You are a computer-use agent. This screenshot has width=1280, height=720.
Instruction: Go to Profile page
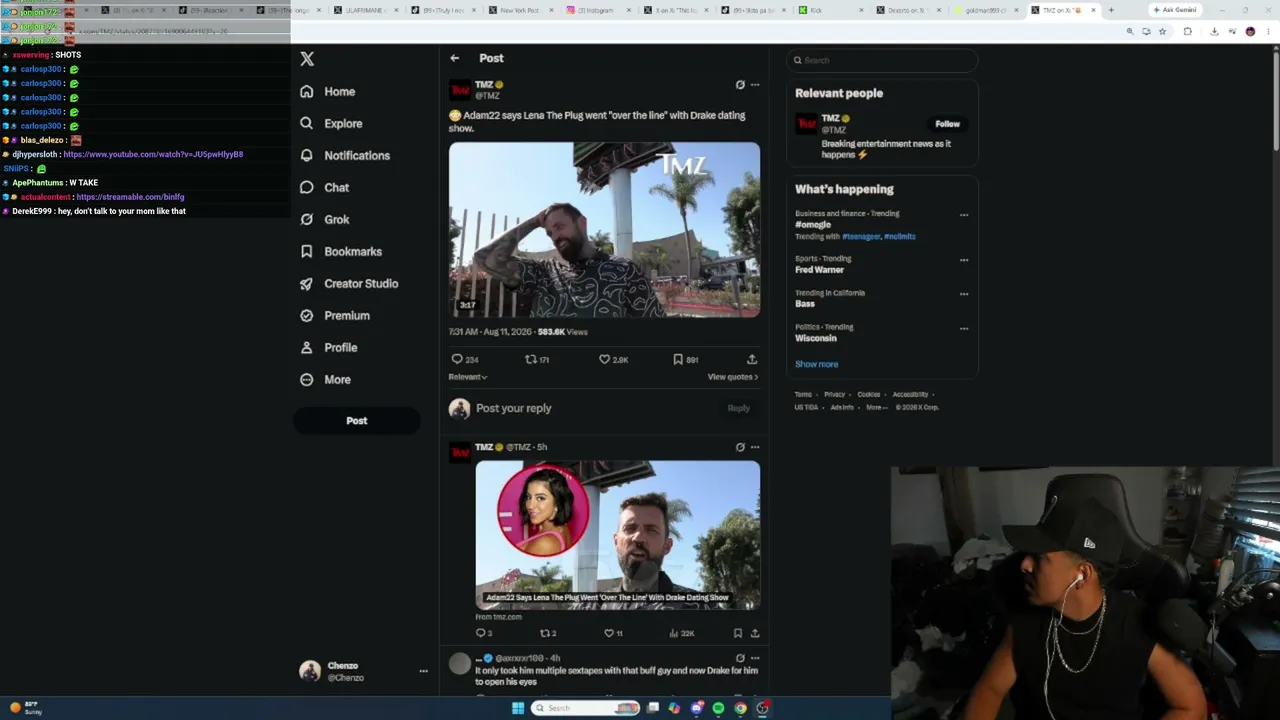pyautogui.click(x=328, y=347)
